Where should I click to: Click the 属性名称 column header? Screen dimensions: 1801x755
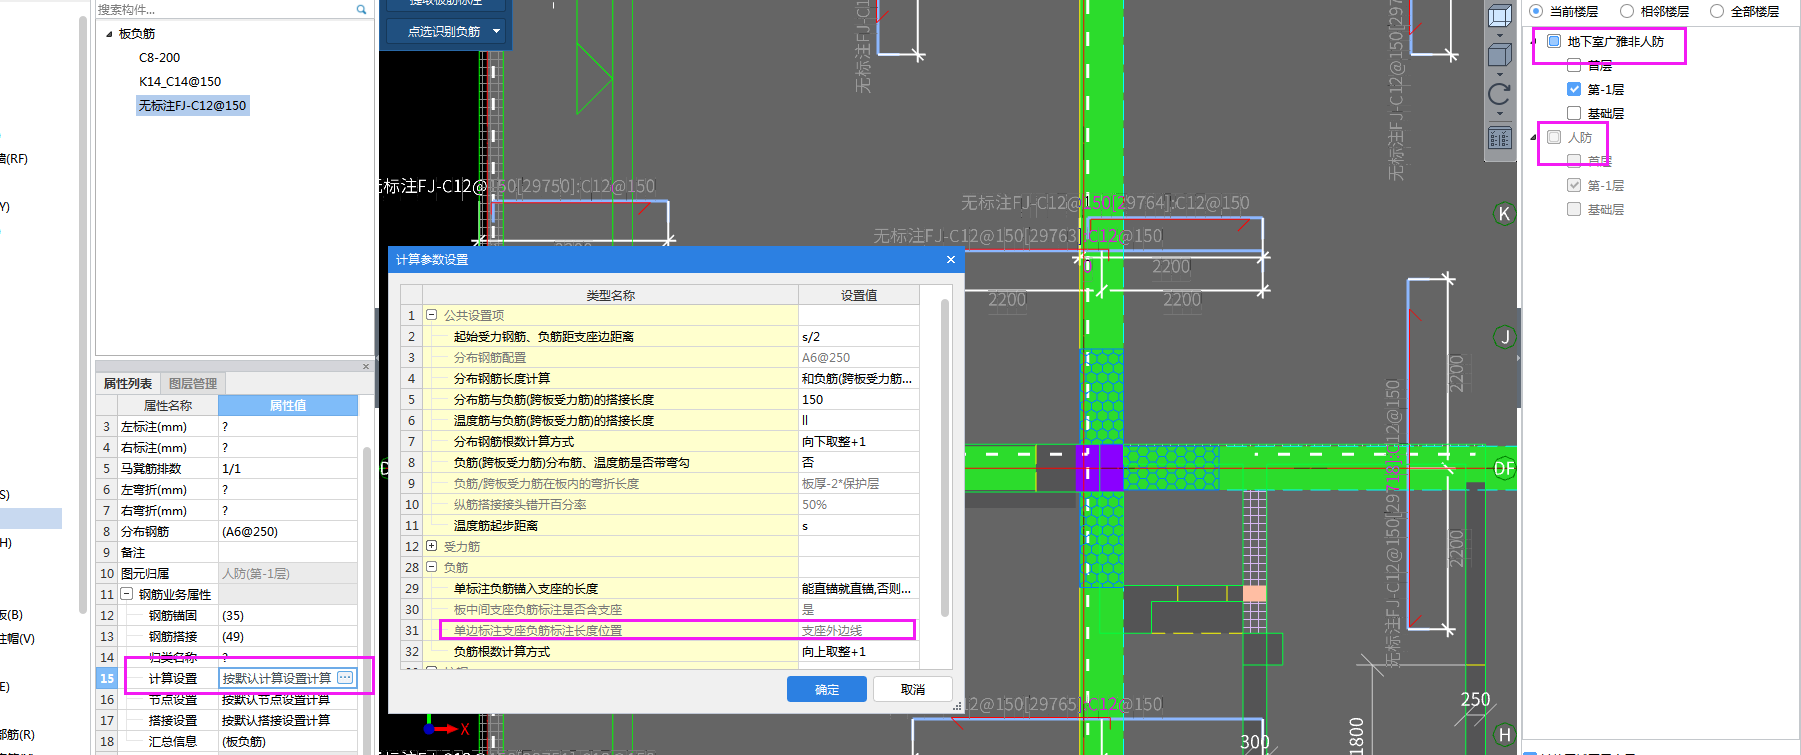168,405
